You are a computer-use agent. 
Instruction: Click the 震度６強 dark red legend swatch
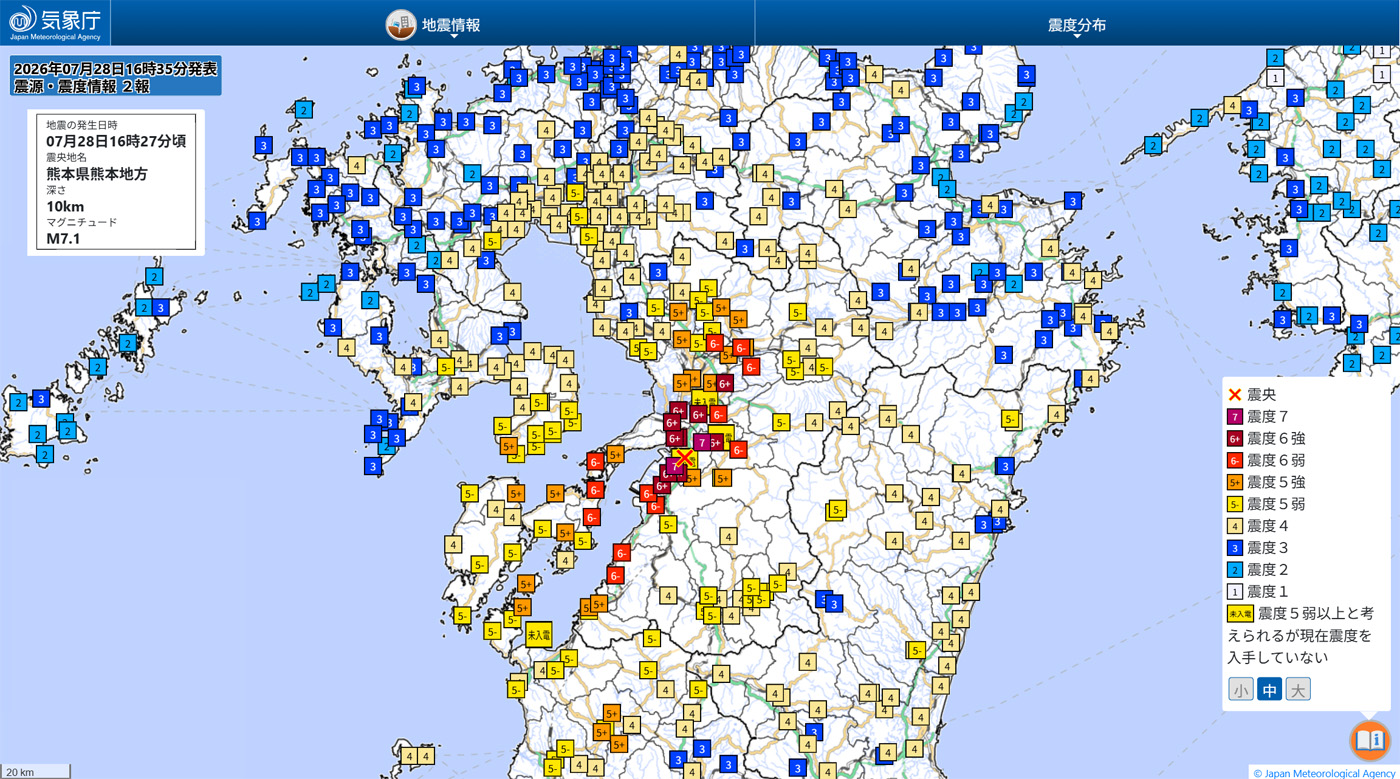click(x=1235, y=439)
